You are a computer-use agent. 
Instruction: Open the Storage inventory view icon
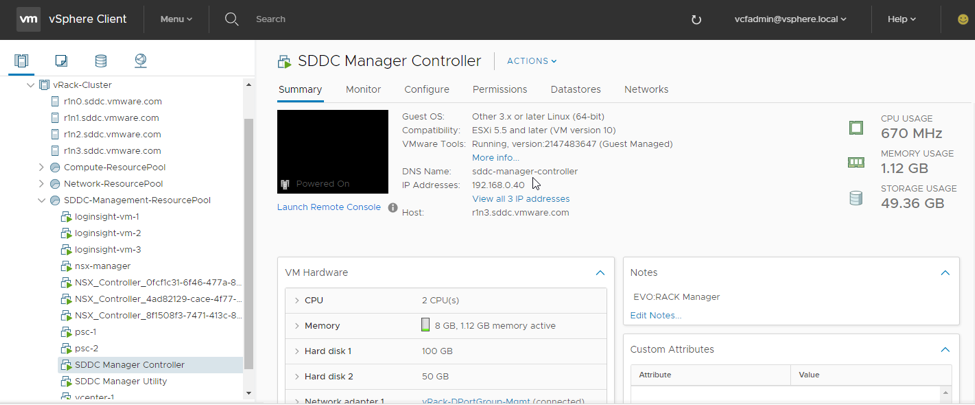pos(100,61)
